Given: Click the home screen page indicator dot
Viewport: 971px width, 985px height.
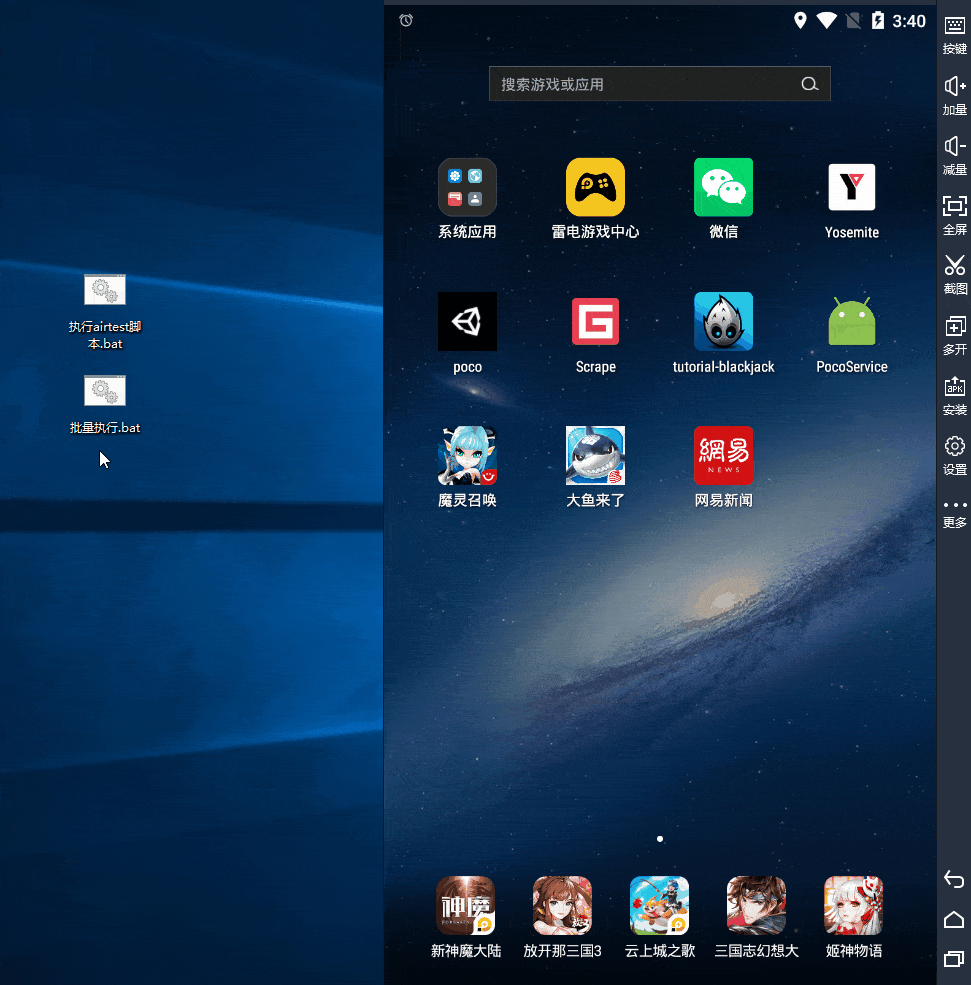Looking at the screenshot, I should tap(659, 839).
